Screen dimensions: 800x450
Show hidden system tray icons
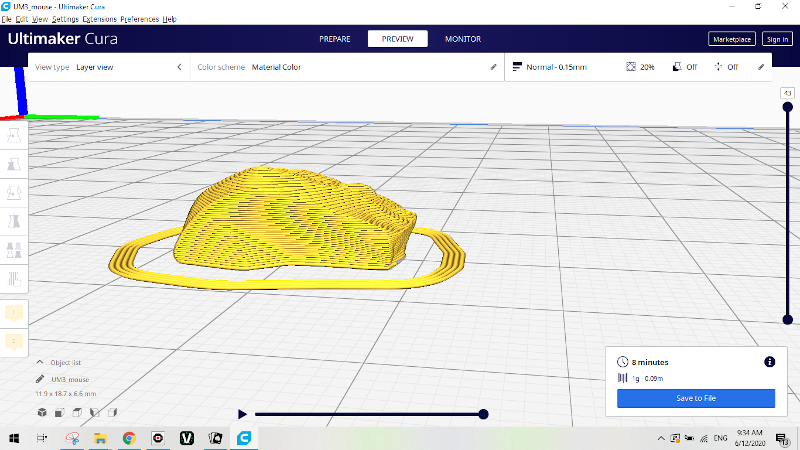[x=661, y=438]
